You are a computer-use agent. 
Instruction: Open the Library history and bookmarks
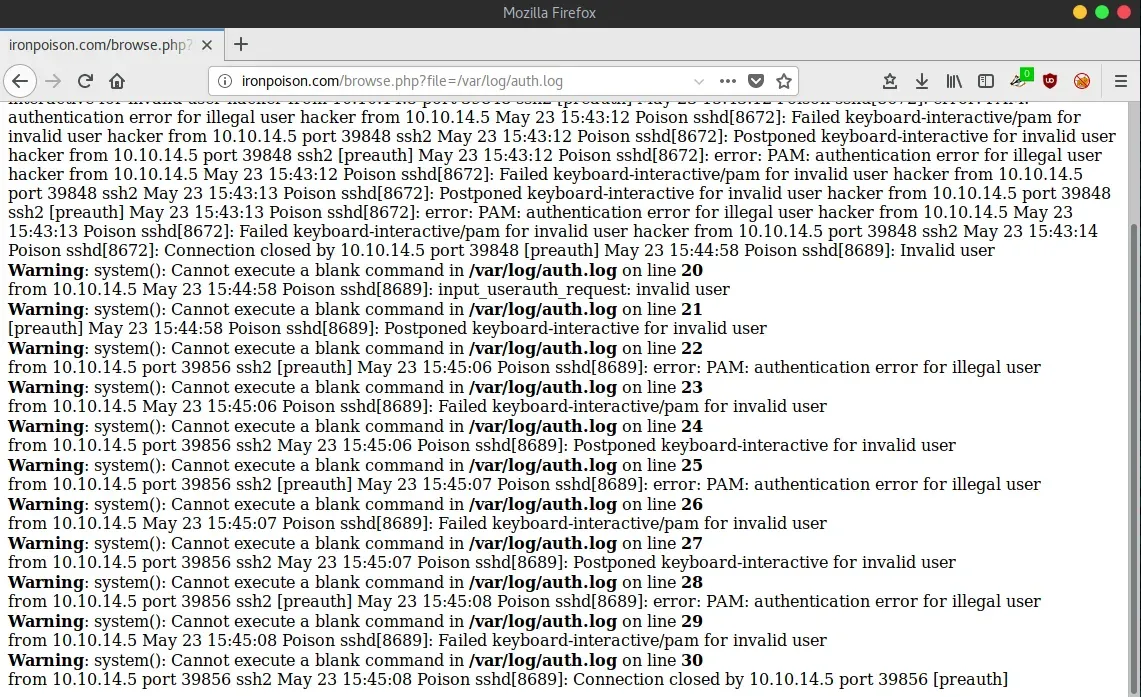[x=954, y=81]
